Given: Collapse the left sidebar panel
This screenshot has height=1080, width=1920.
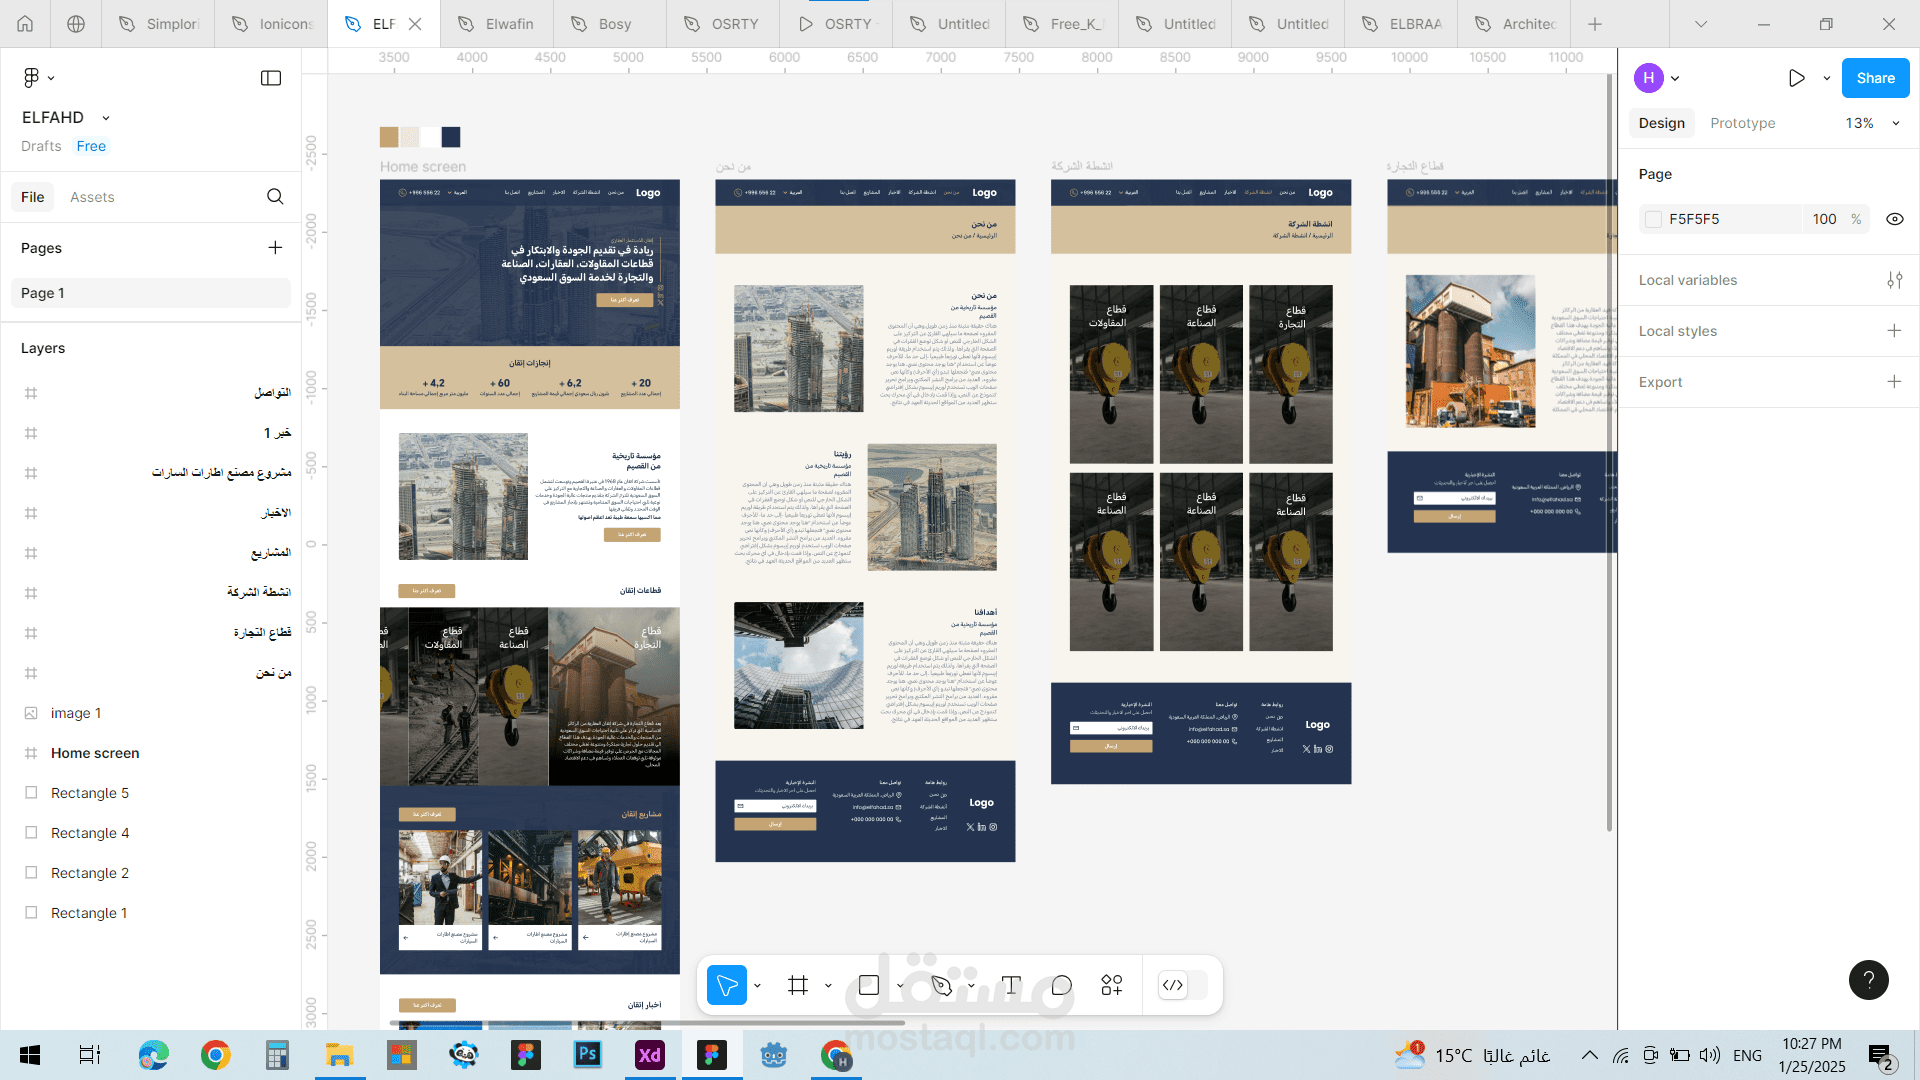Looking at the screenshot, I should coord(271,78).
